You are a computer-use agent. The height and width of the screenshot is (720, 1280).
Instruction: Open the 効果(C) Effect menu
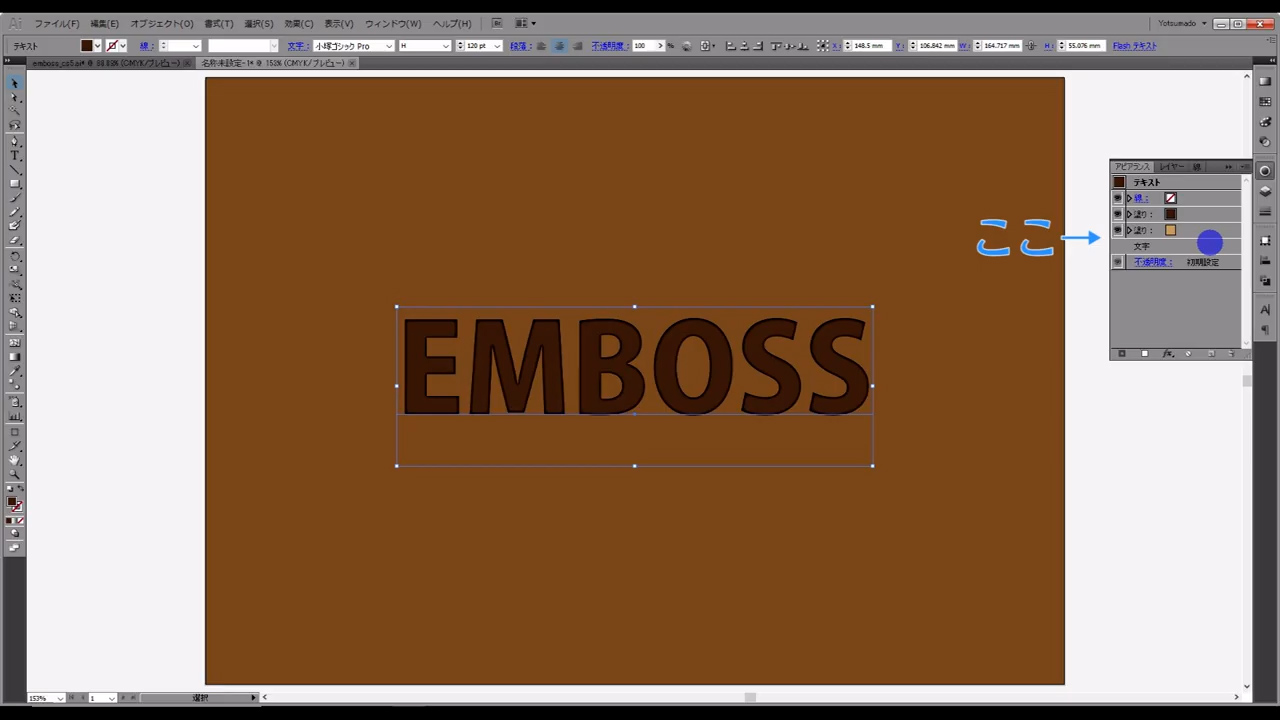point(298,23)
